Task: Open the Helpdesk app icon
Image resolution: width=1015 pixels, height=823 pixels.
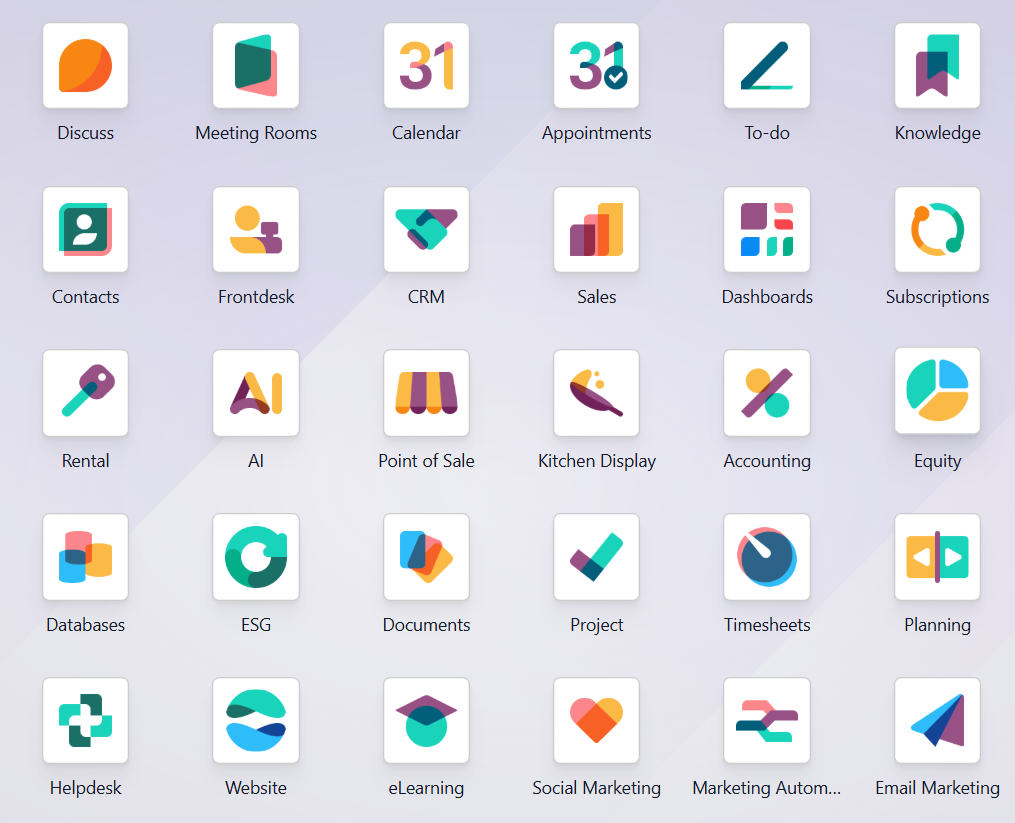Action: click(85, 720)
